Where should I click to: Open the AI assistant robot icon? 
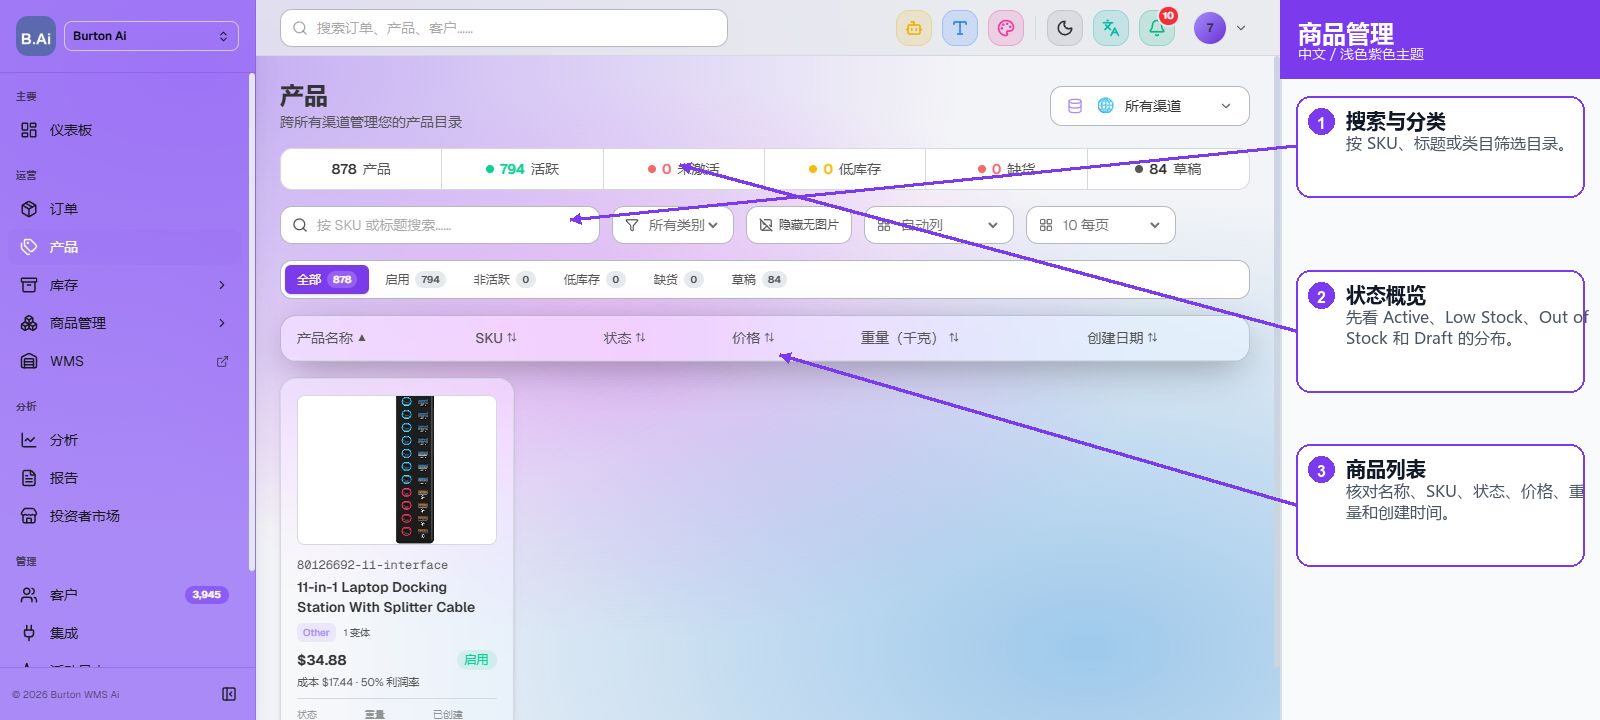[x=914, y=28]
